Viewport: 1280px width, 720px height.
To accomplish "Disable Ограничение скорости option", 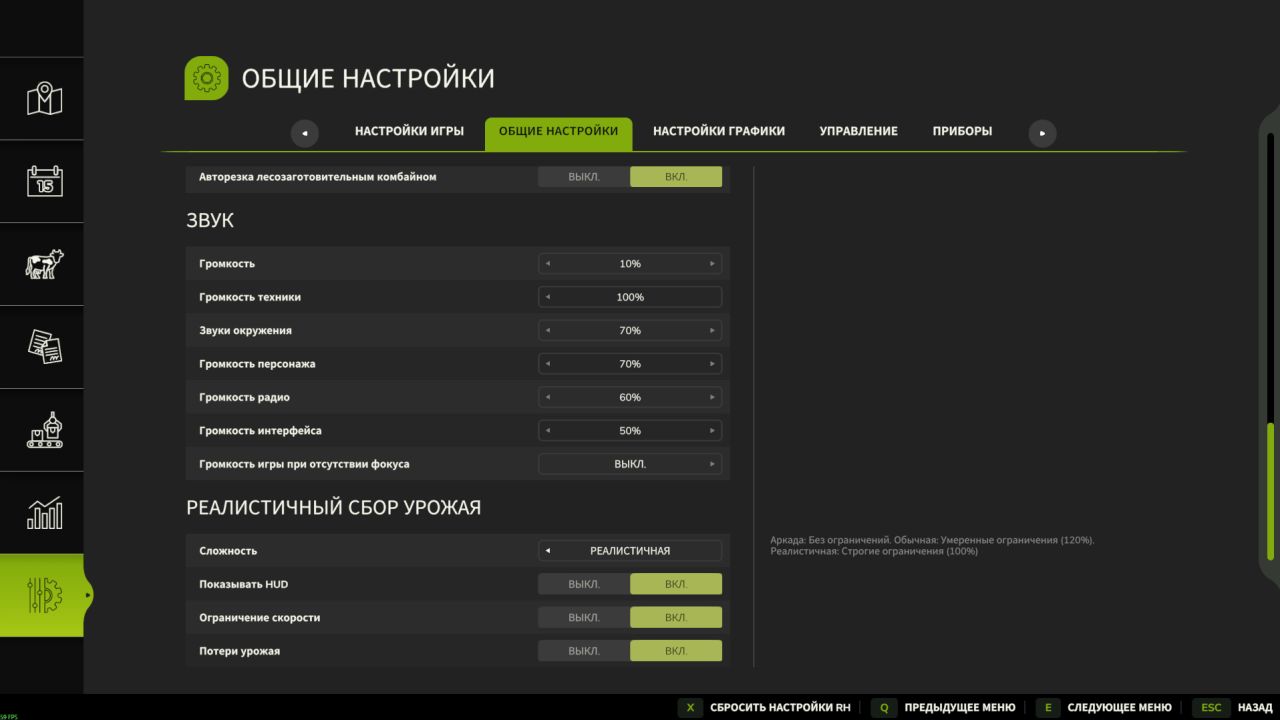I will tap(584, 618).
